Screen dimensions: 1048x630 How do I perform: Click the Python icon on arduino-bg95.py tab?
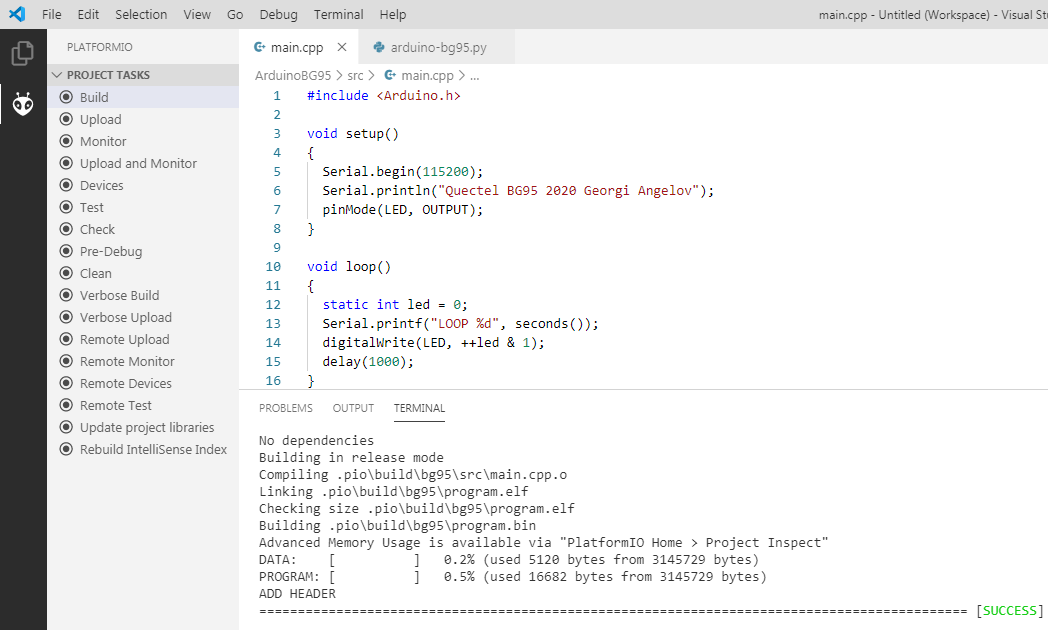[x=379, y=47]
